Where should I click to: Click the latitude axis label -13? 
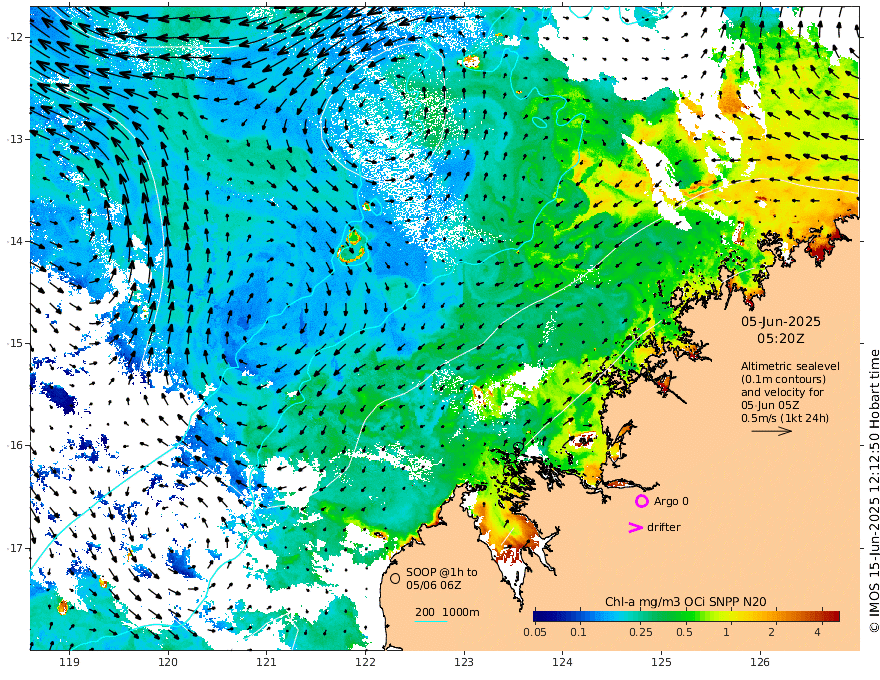15,139
